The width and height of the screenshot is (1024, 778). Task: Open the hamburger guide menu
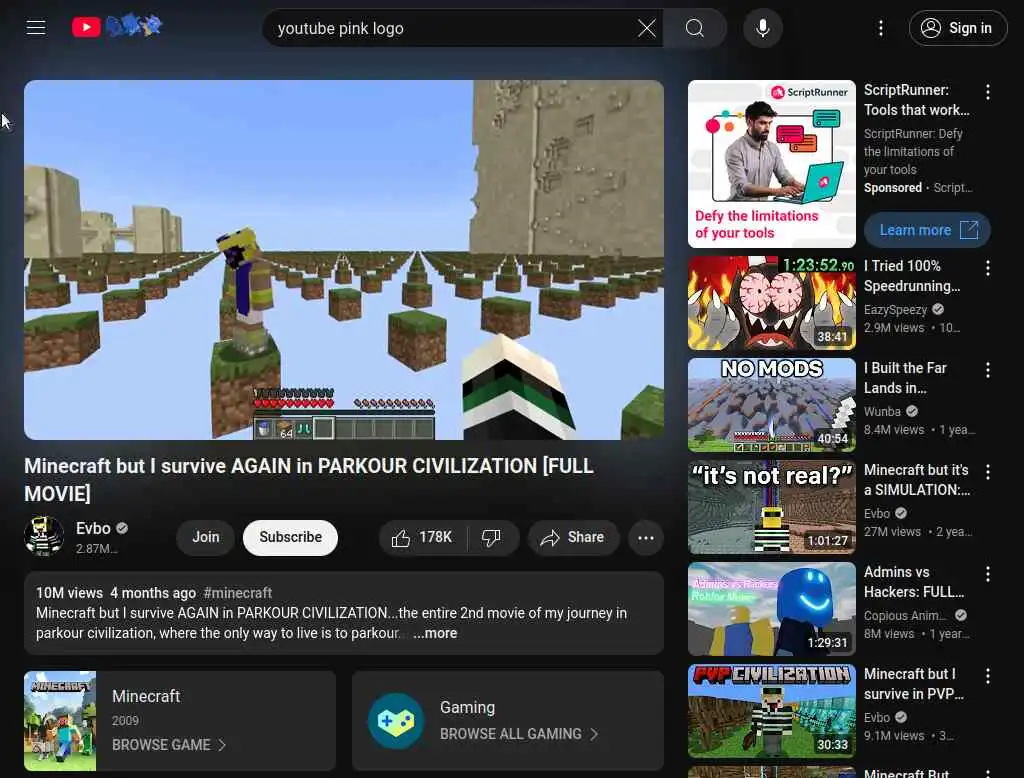click(x=36, y=27)
